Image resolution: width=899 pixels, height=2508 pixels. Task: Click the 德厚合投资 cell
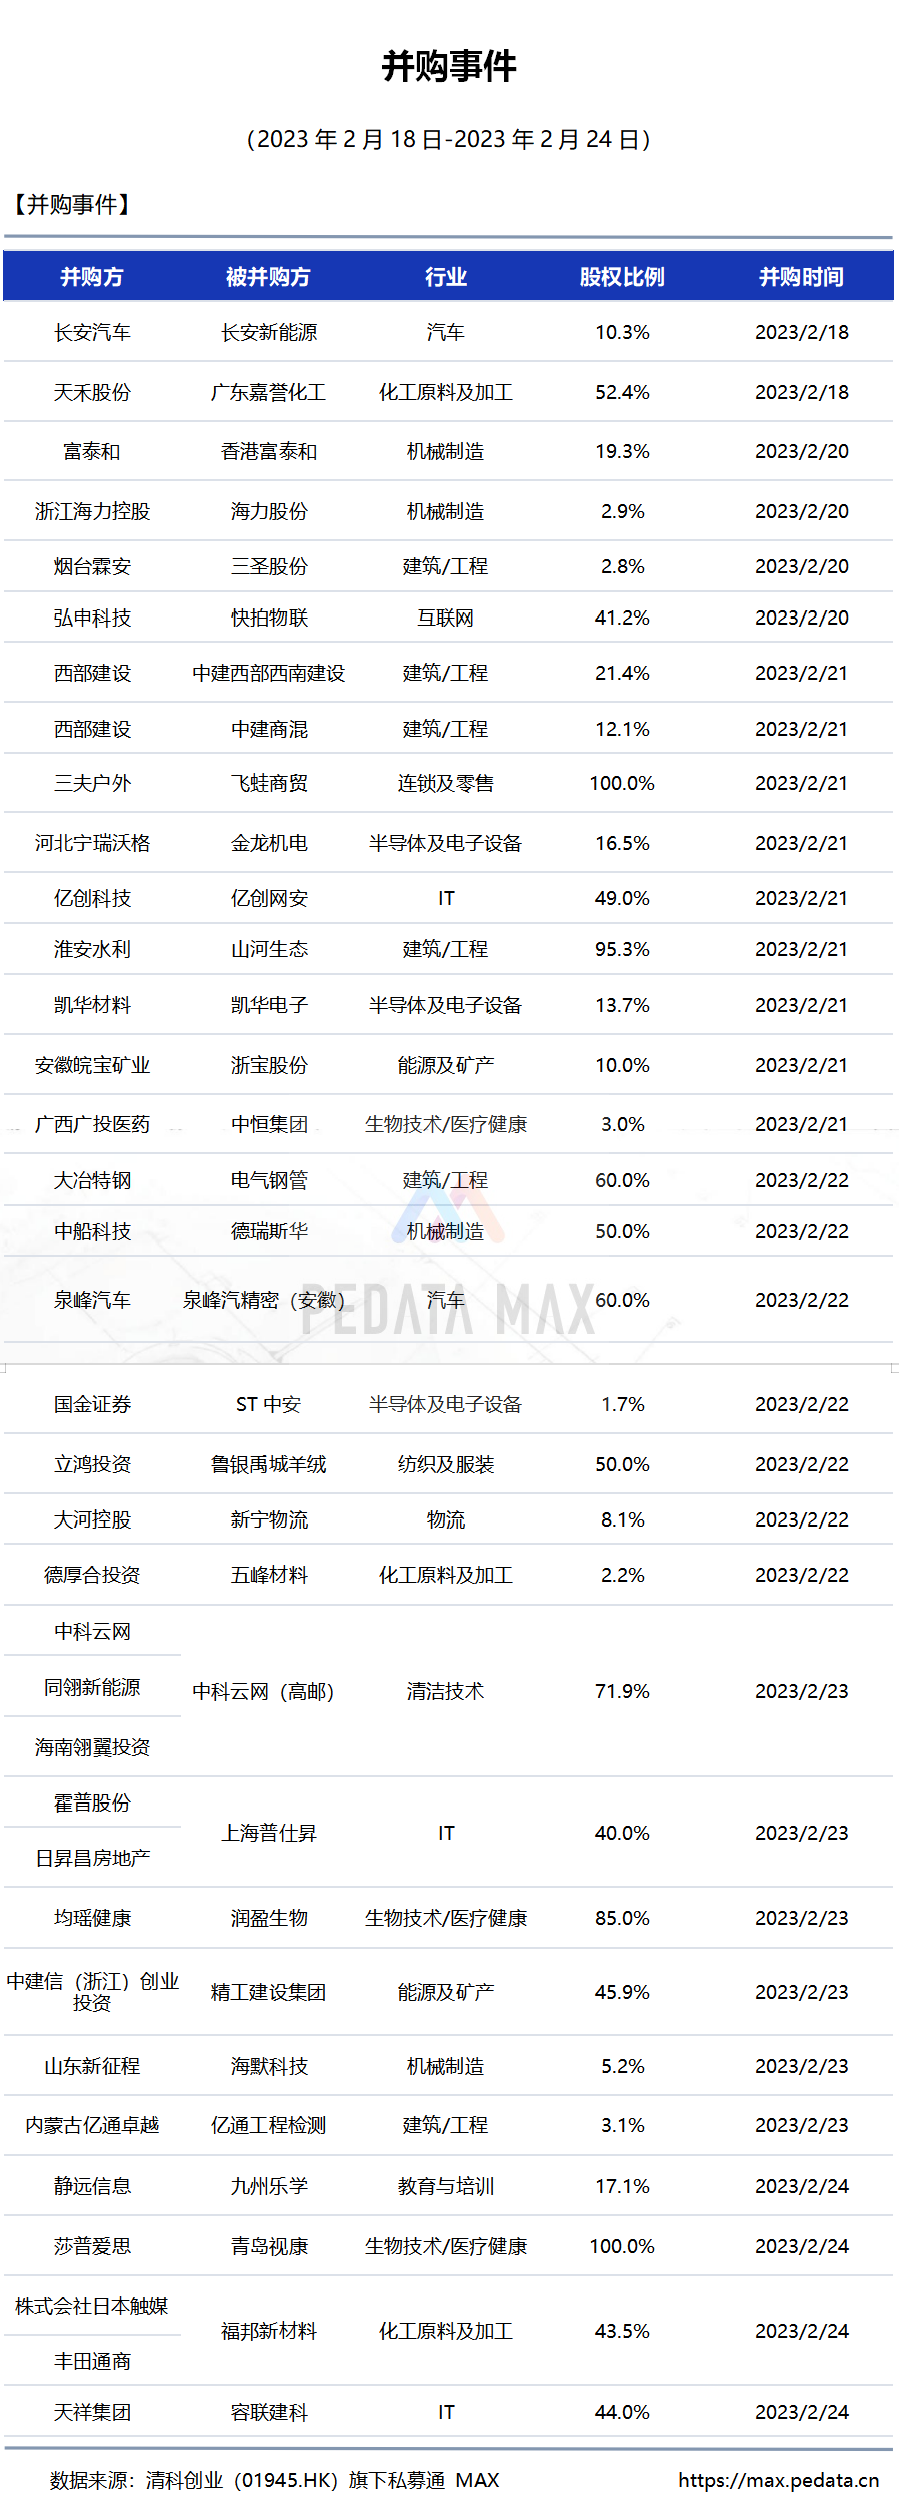click(x=92, y=1576)
